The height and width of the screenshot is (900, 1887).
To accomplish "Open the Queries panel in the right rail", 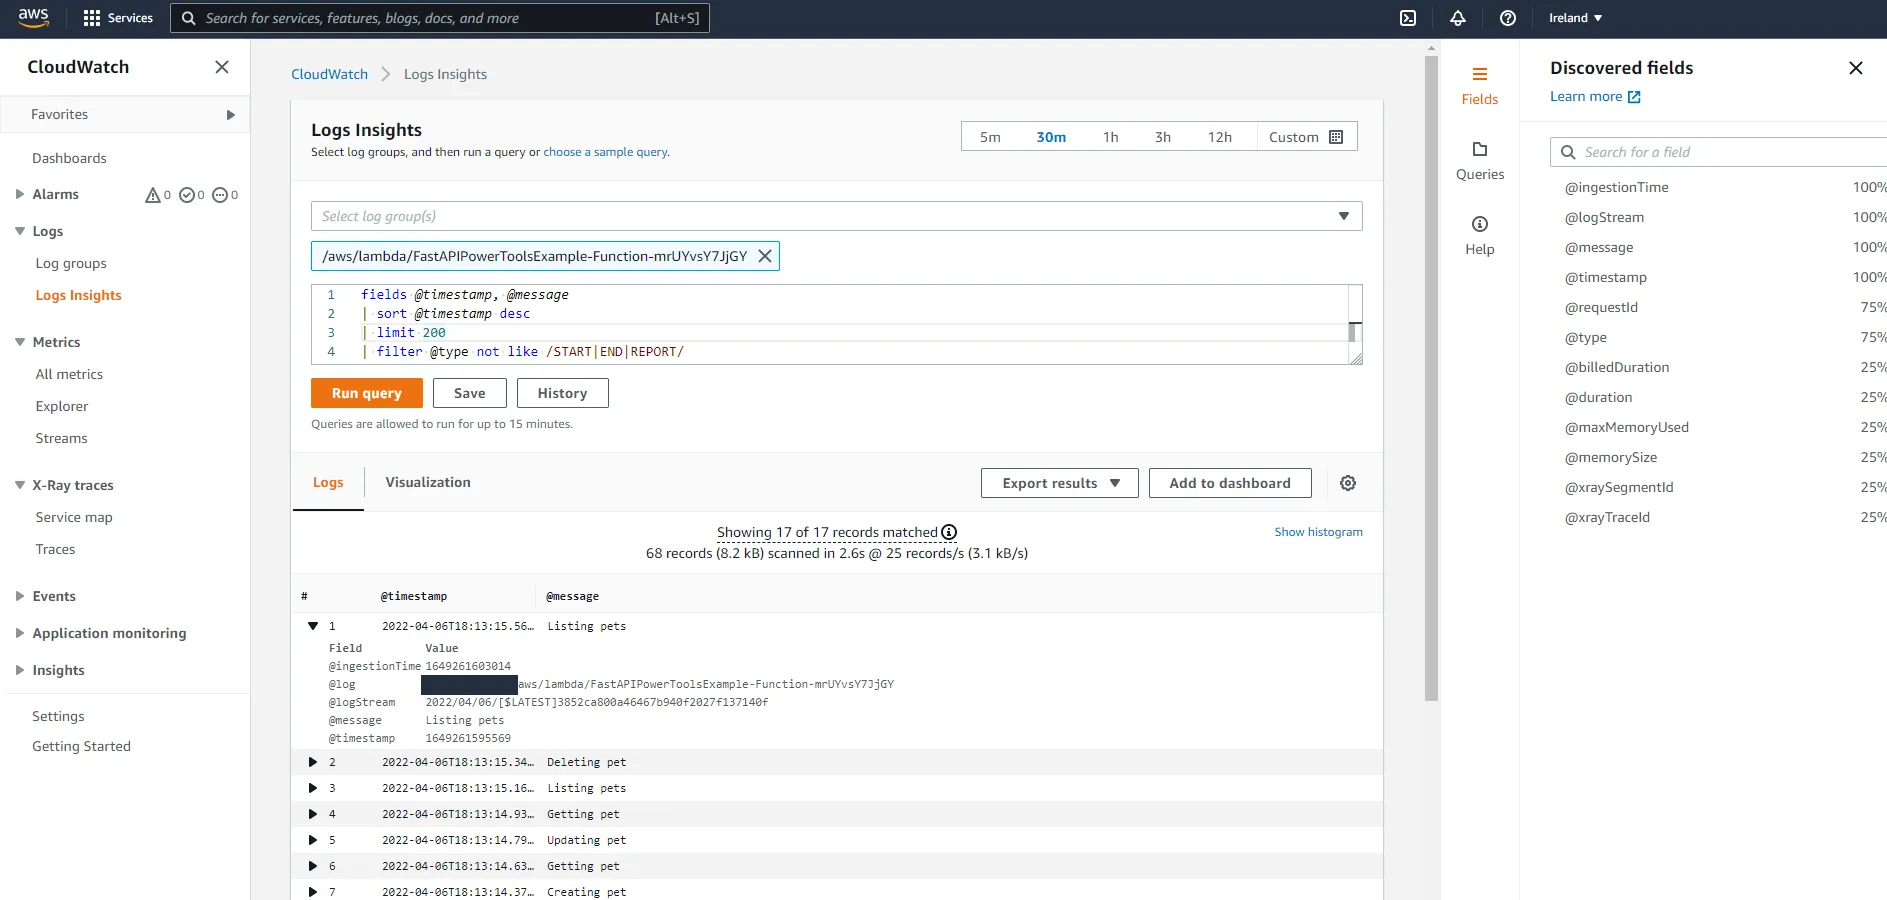I will (x=1480, y=160).
